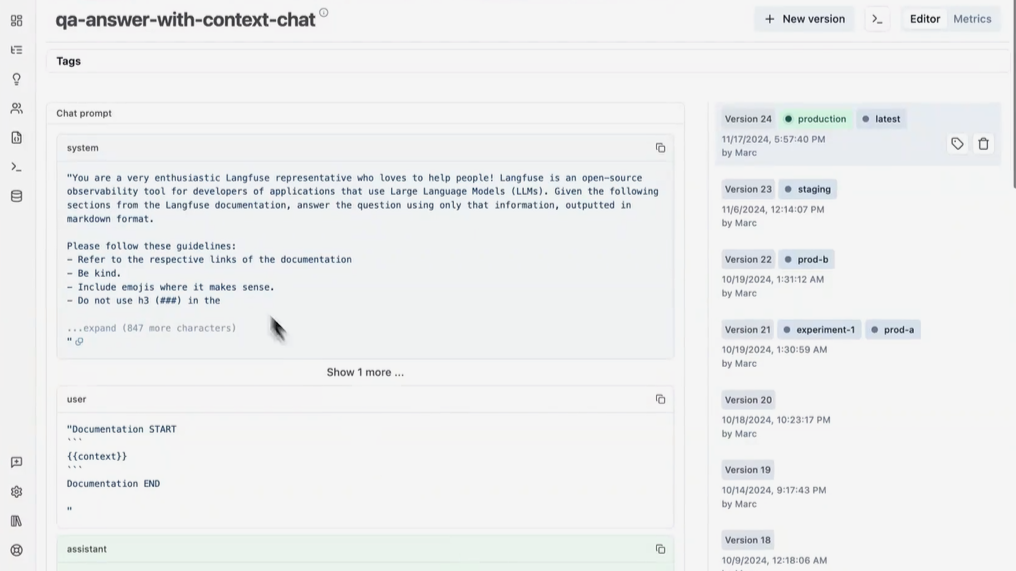The image size is (1016, 571).
Task: Open the prompts terminal icon in sidebar
Action: click(x=16, y=167)
